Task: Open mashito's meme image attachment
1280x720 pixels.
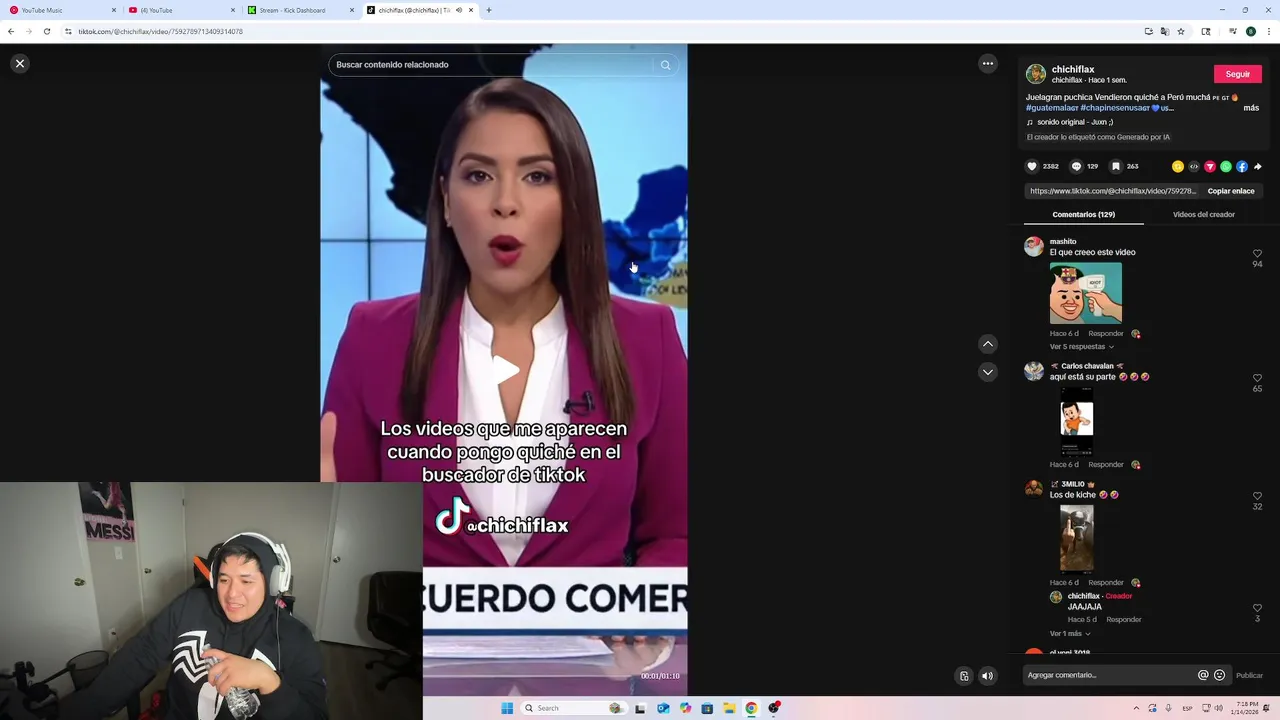Action: pos(1086,293)
